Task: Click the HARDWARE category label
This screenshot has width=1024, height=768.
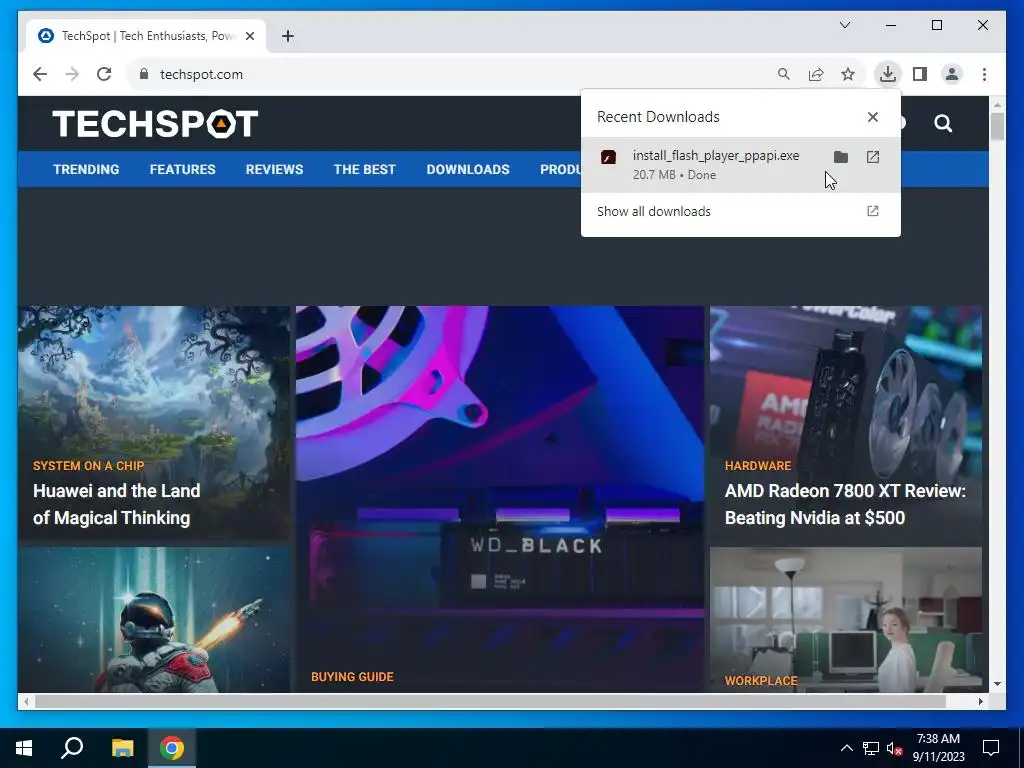Action: coord(758,466)
